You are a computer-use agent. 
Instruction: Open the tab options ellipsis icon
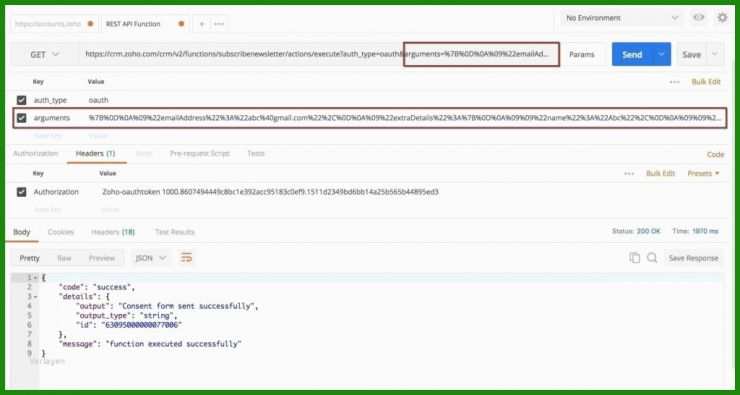tap(219, 24)
